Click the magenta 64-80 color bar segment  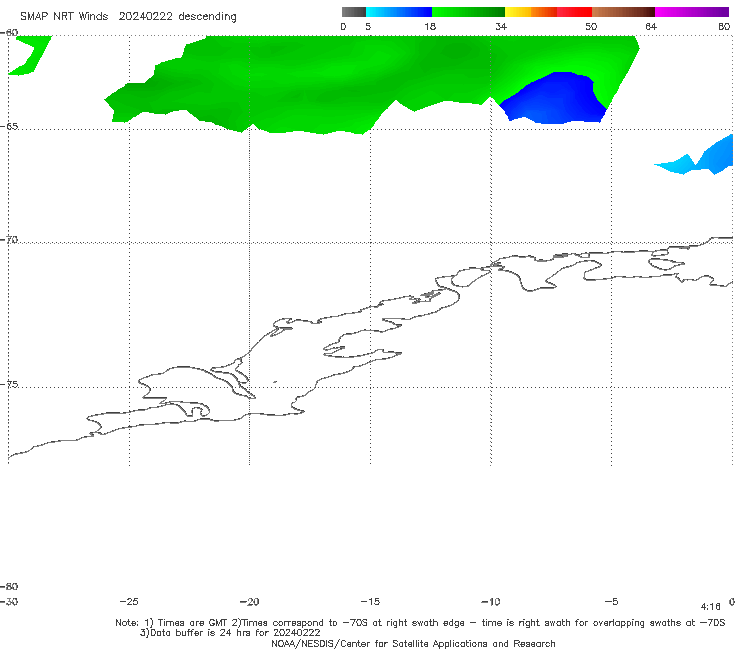[x=692, y=12]
